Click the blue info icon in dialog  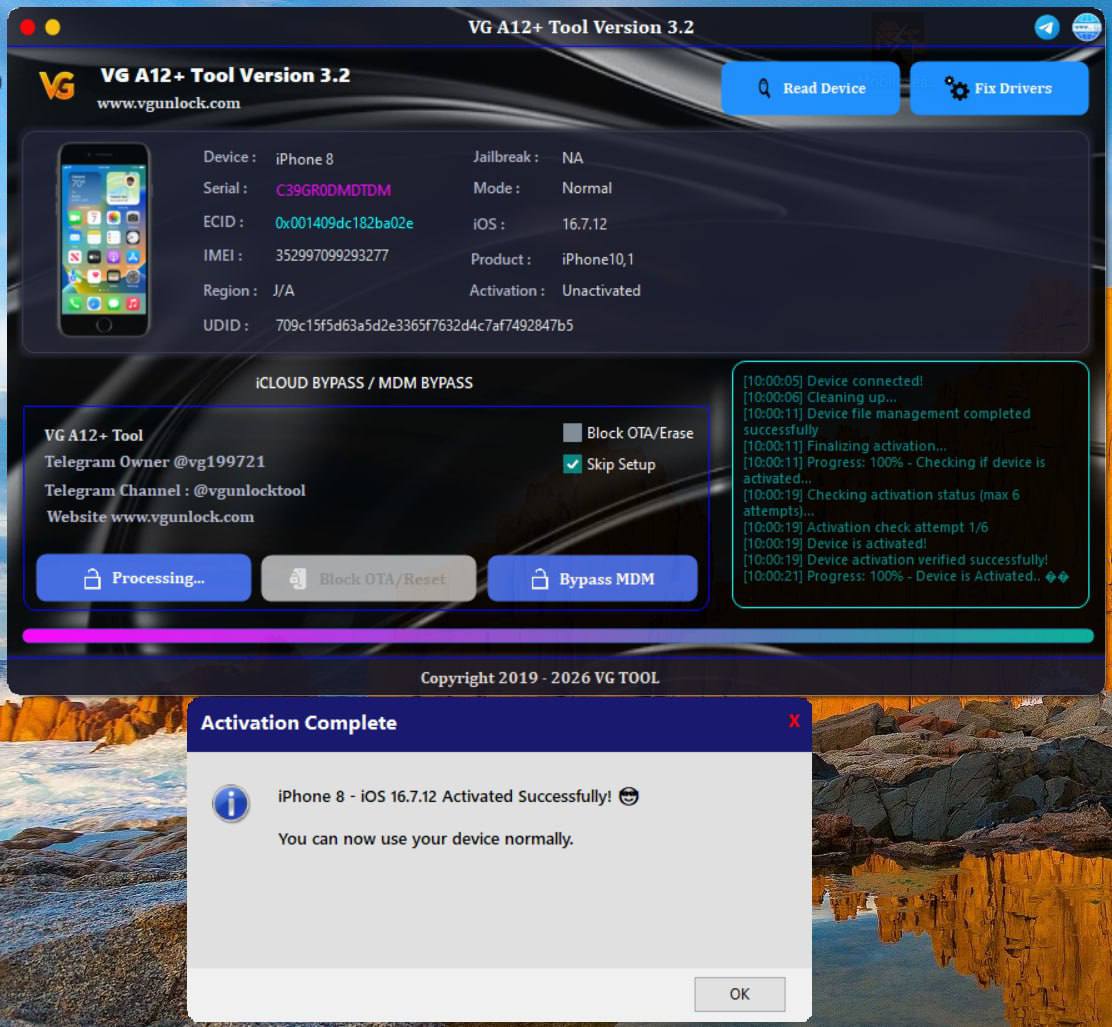231,803
